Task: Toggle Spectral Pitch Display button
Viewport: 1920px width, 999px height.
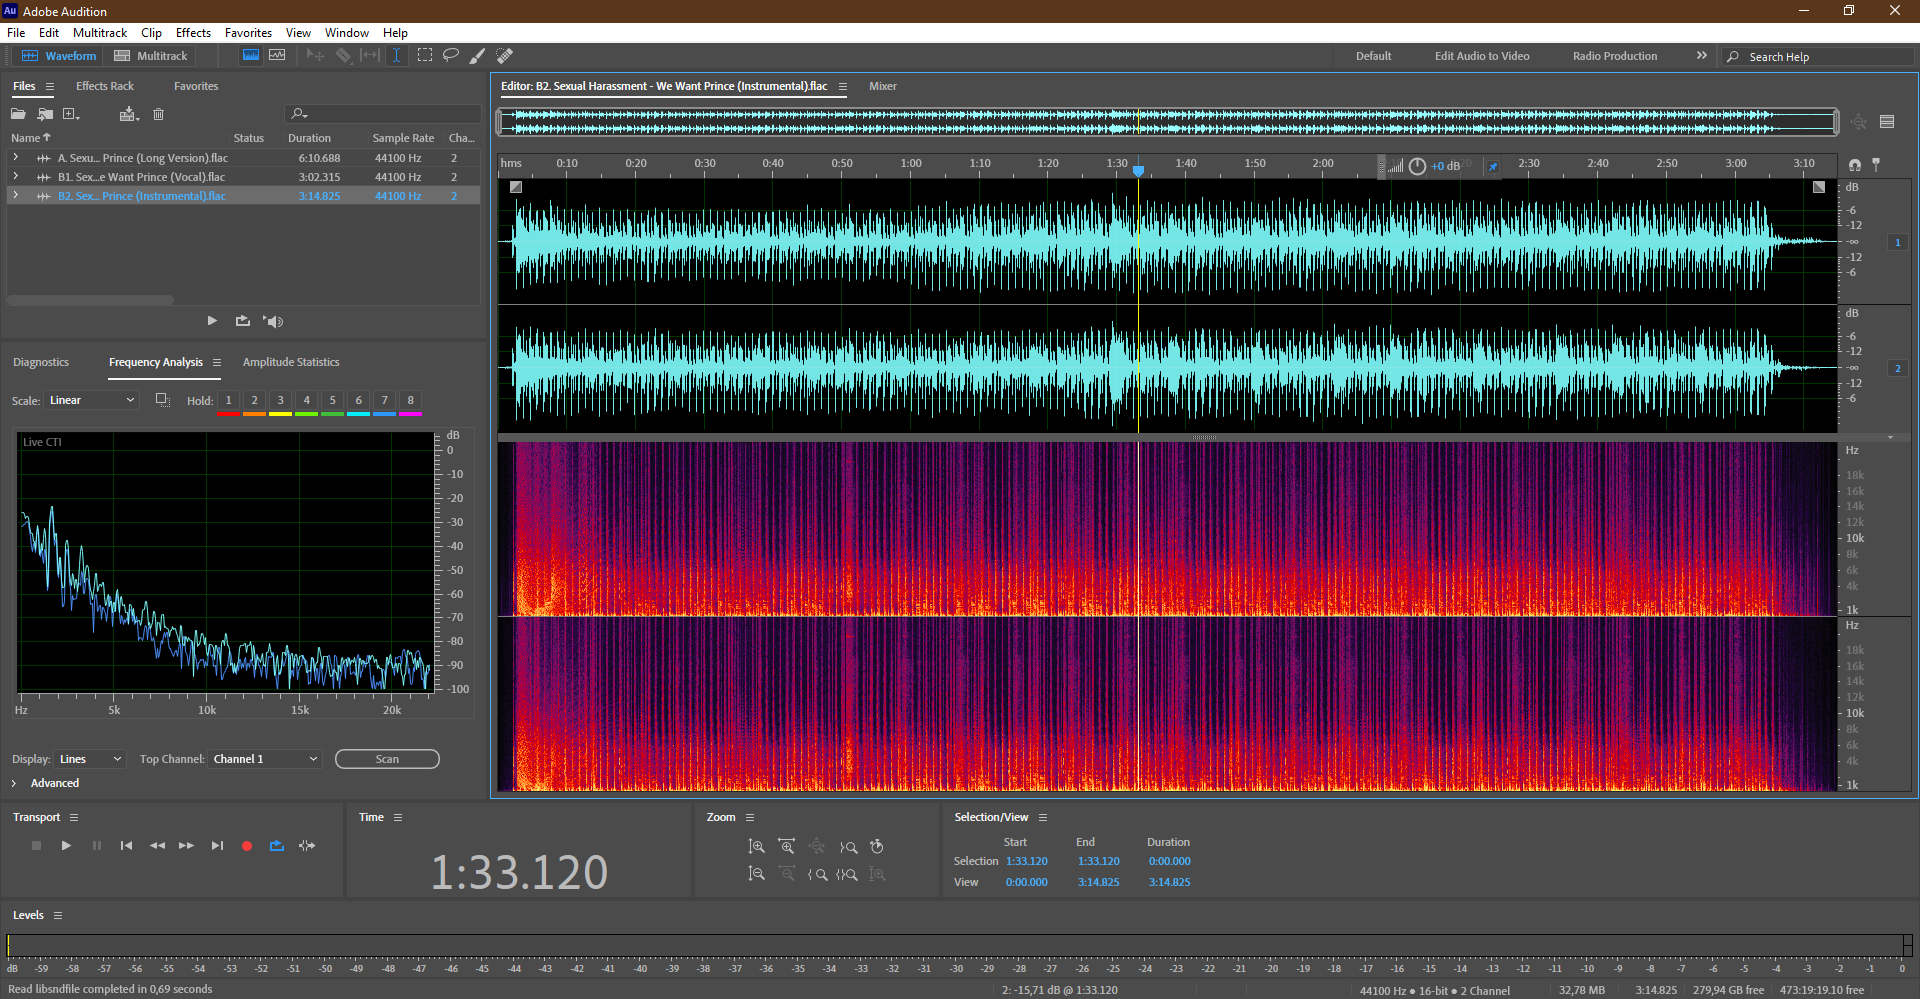Action: click(277, 56)
